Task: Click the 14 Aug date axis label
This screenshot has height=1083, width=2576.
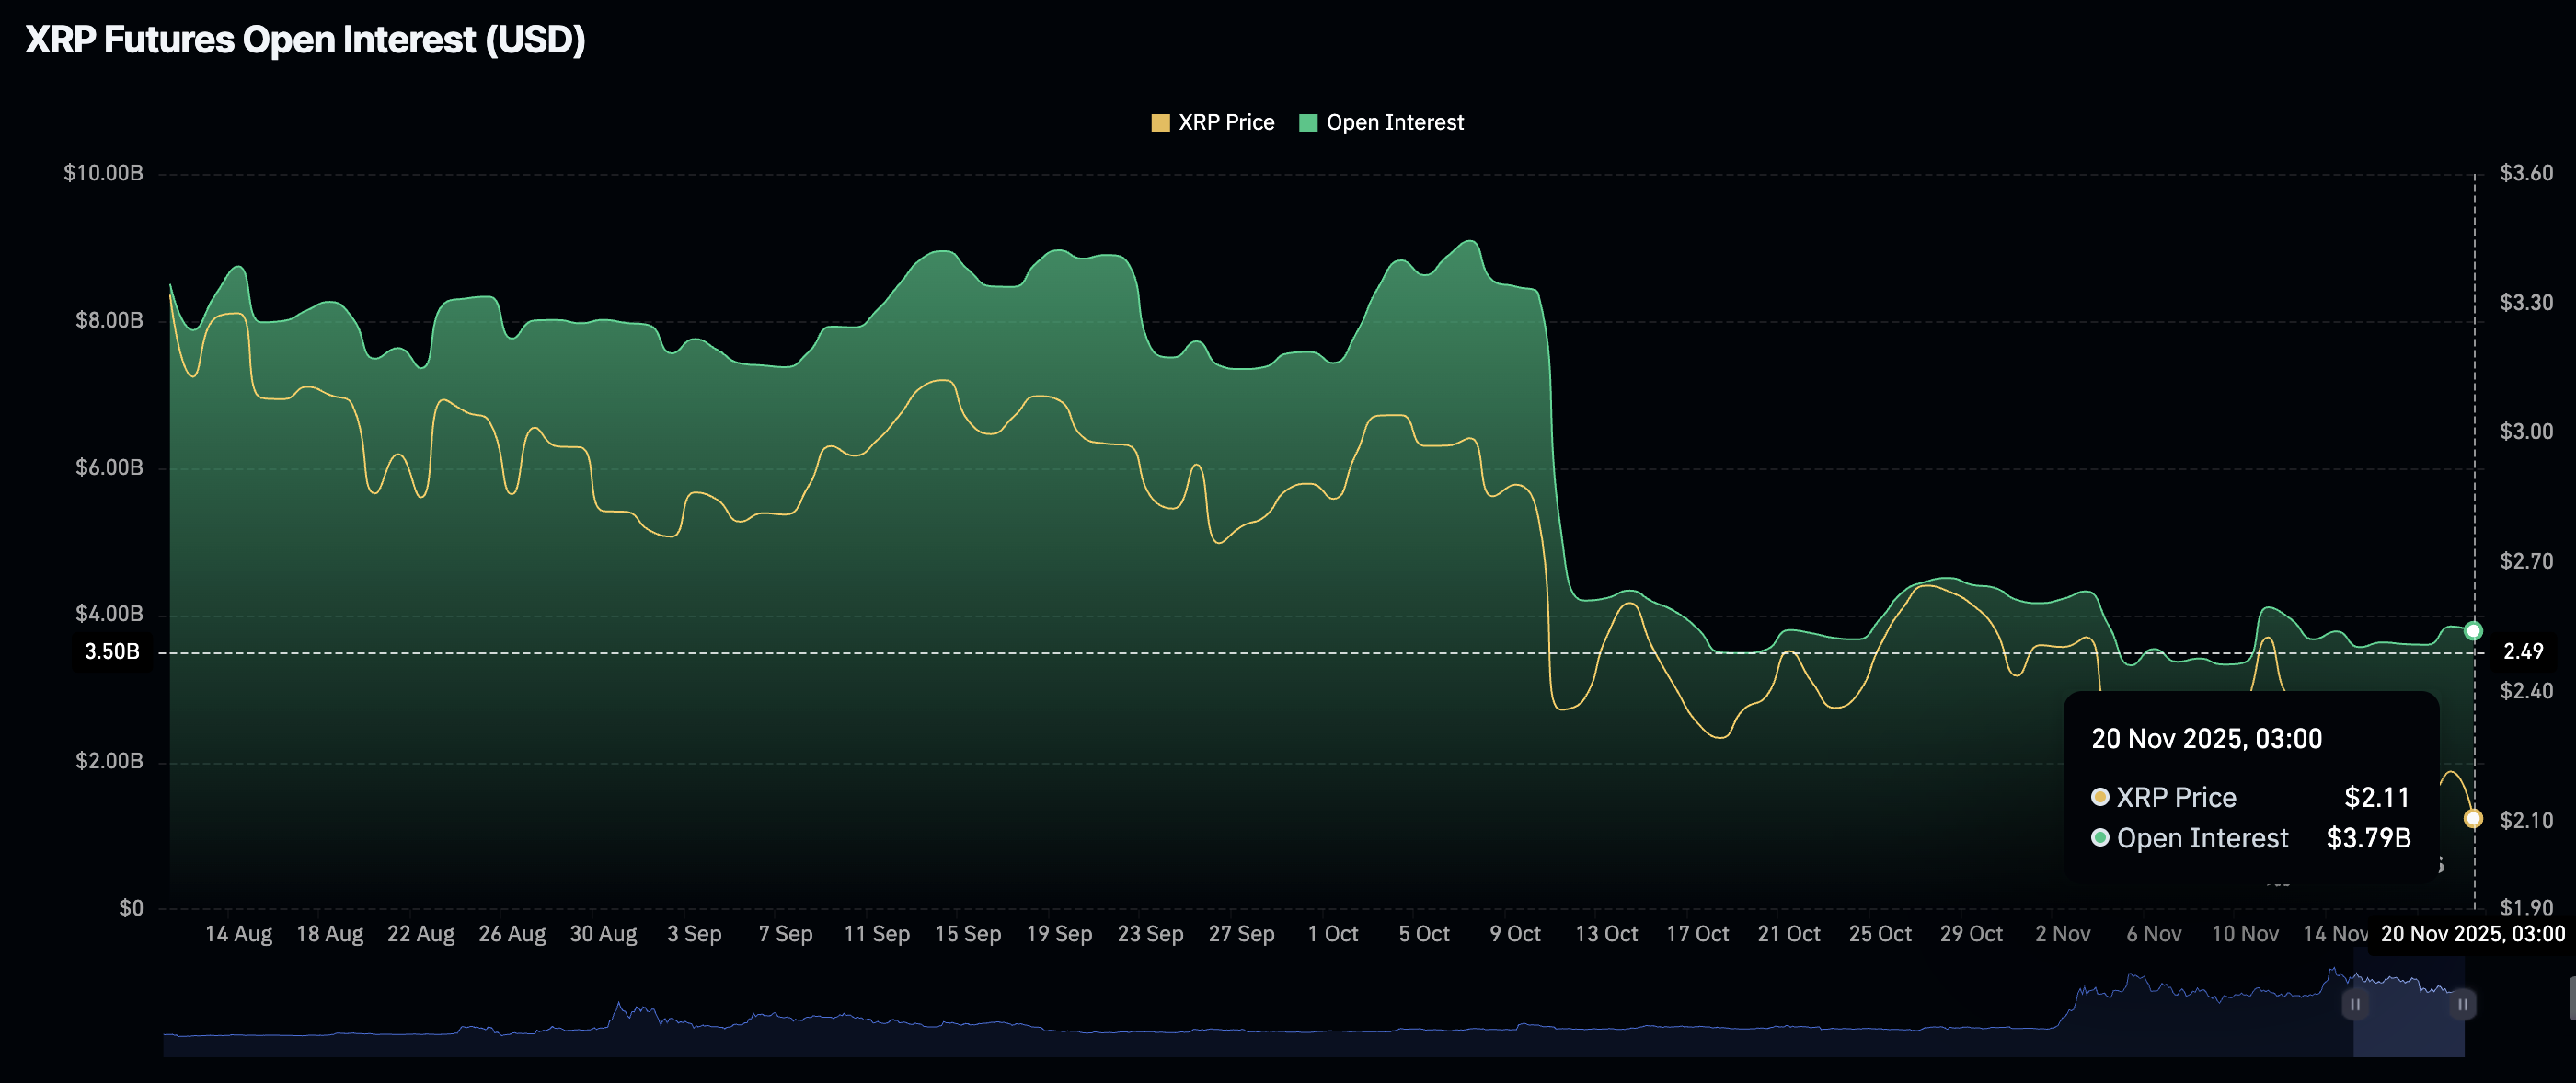Action: pos(238,934)
